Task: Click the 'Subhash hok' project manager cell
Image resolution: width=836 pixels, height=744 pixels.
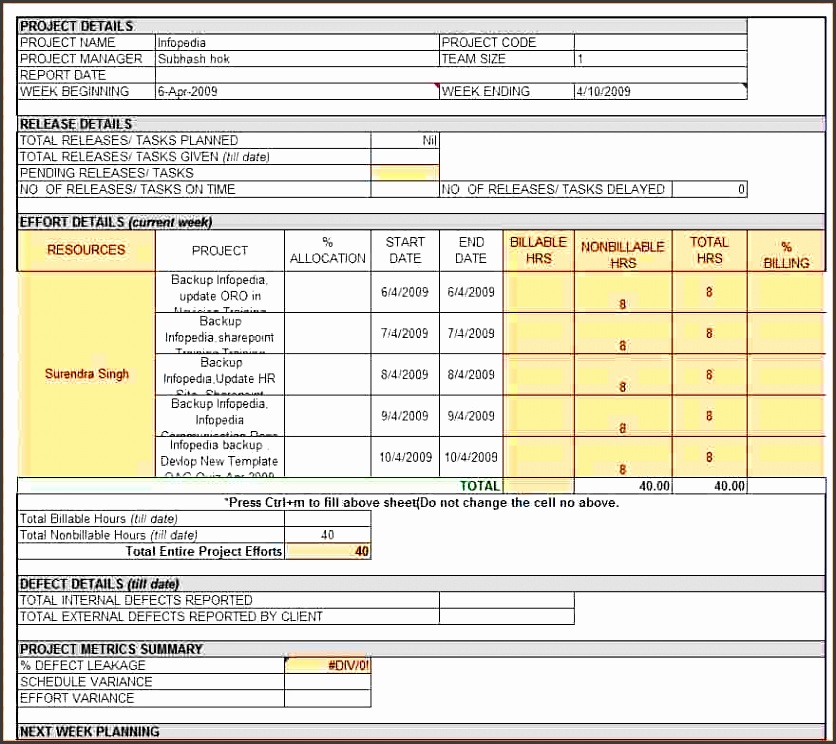Action: (x=297, y=59)
